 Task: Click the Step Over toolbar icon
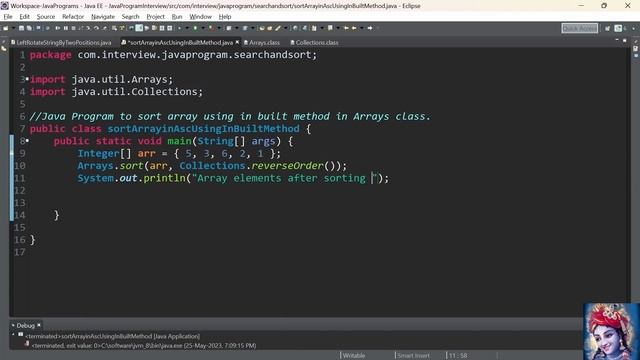96,28
